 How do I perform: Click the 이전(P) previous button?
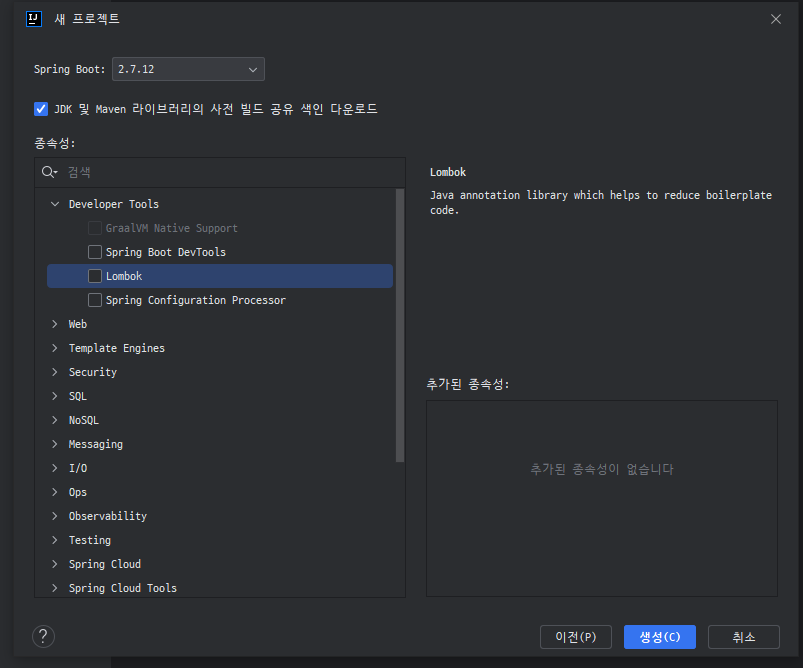[576, 637]
